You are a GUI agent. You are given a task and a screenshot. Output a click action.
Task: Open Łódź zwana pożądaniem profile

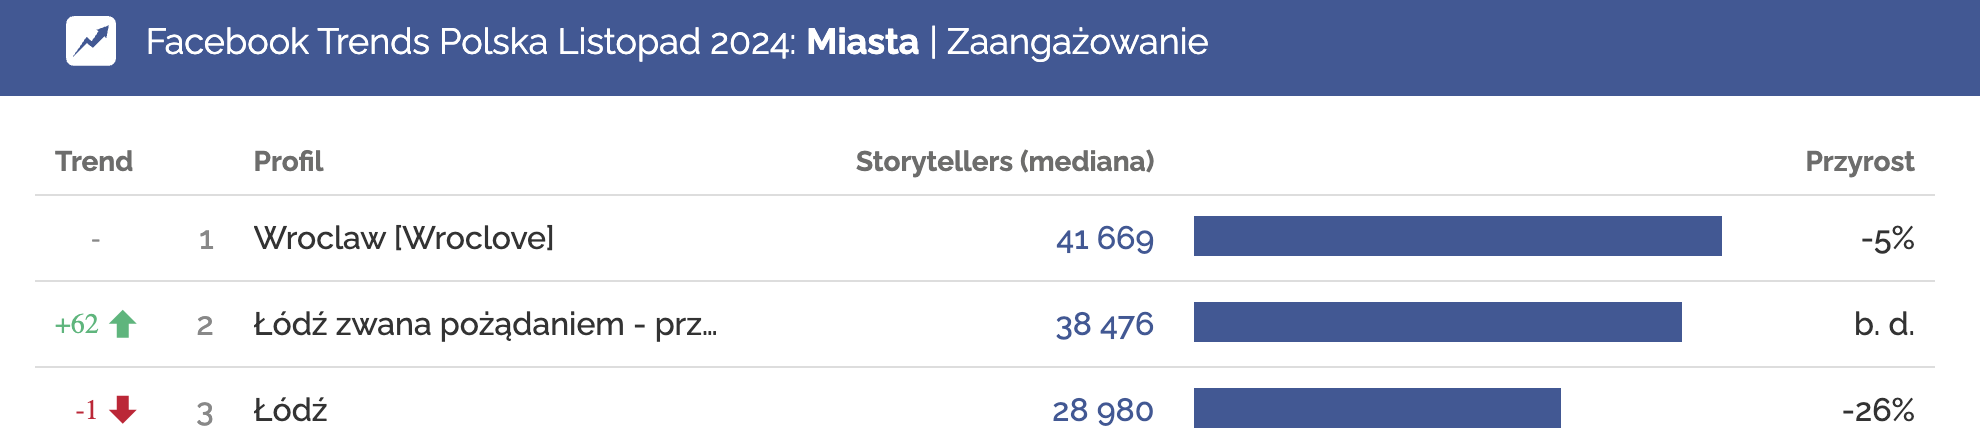tap(485, 324)
